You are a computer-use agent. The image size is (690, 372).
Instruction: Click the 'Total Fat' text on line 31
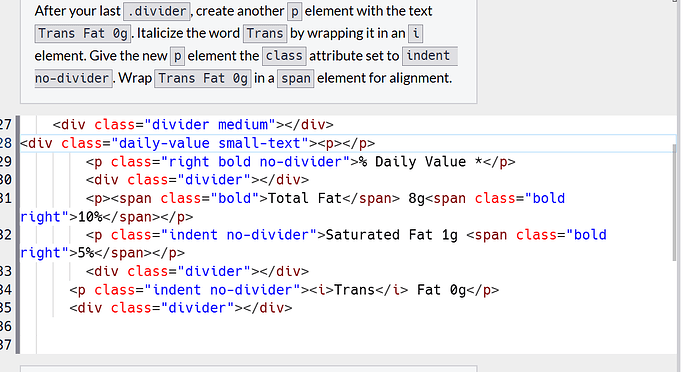305,198
